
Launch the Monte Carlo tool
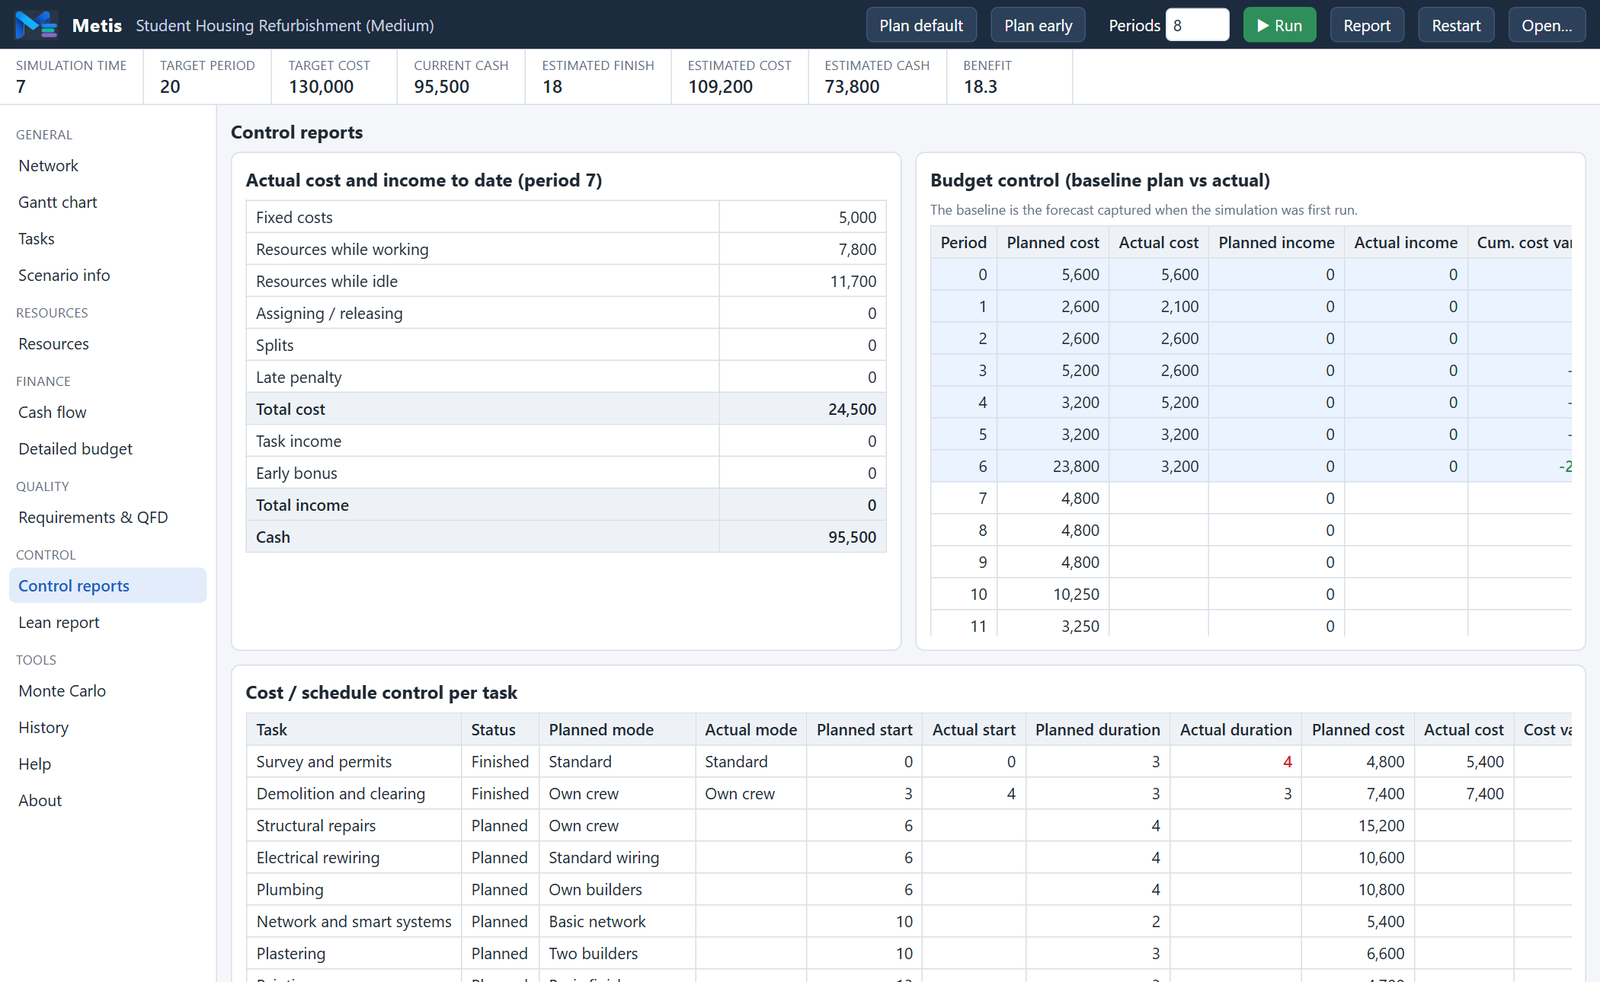click(x=108, y=691)
